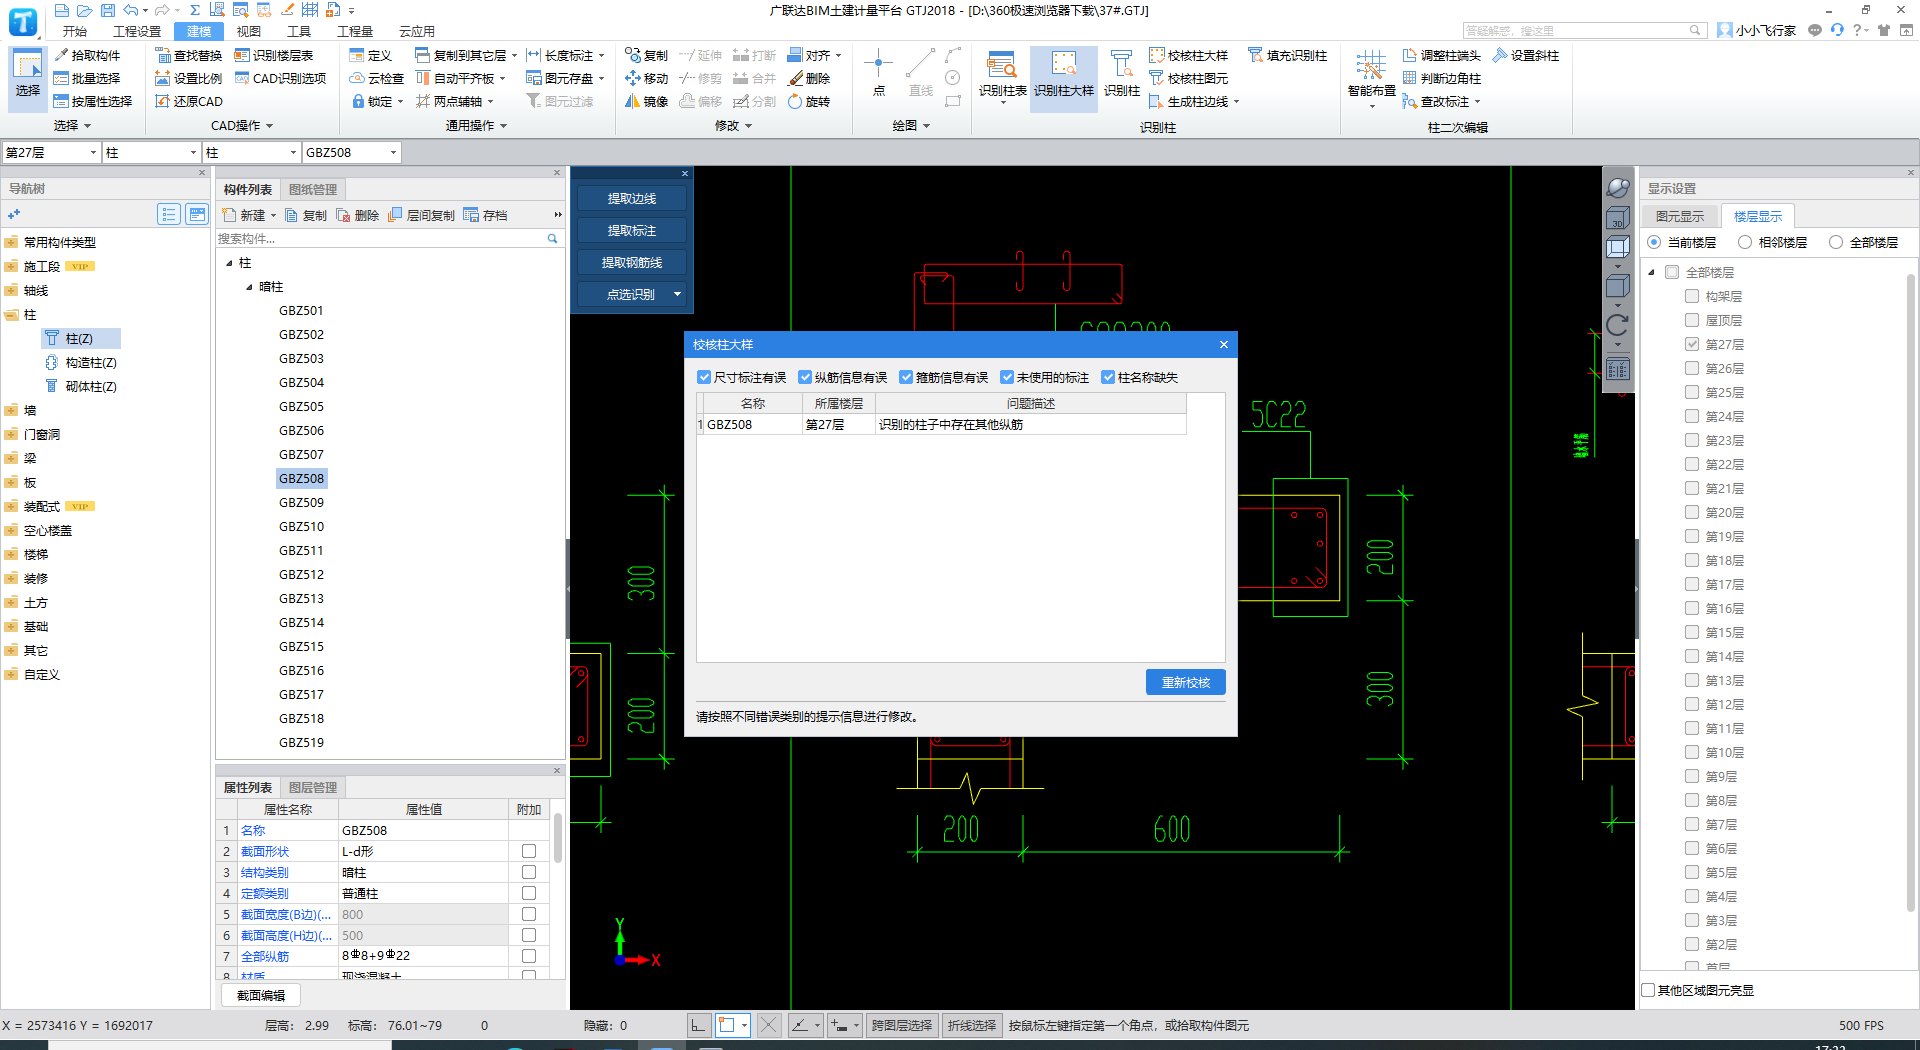Open the 云应用 ribbon tab
Viewport: 1920px width, 1050px height.
coord(417,31)
